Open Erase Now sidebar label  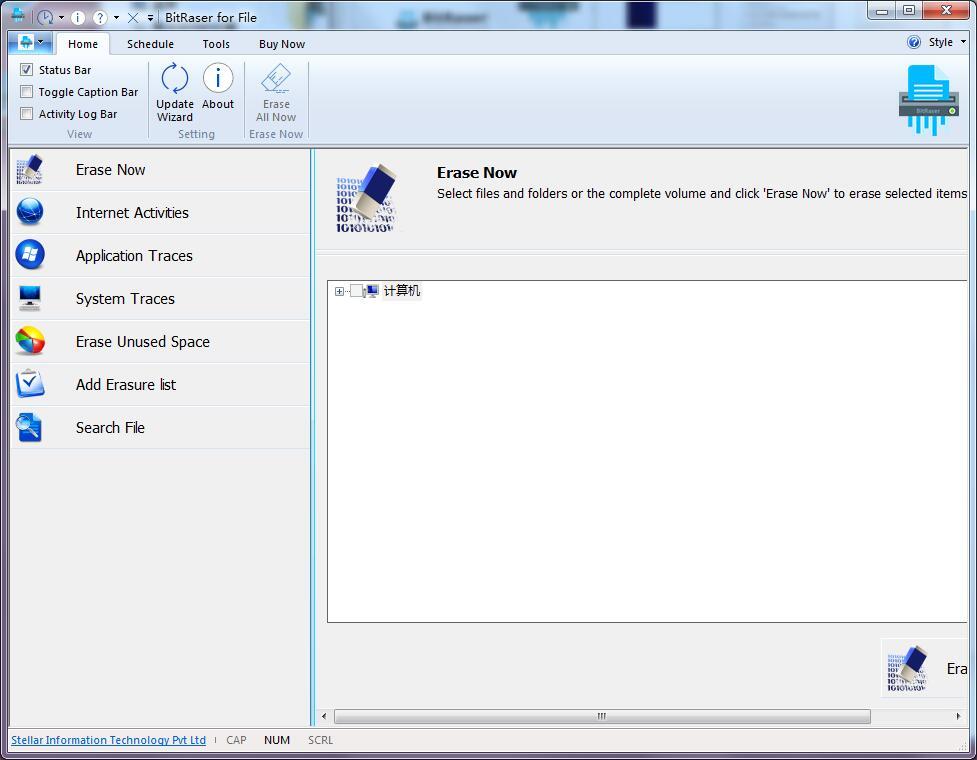coord(110,169)
